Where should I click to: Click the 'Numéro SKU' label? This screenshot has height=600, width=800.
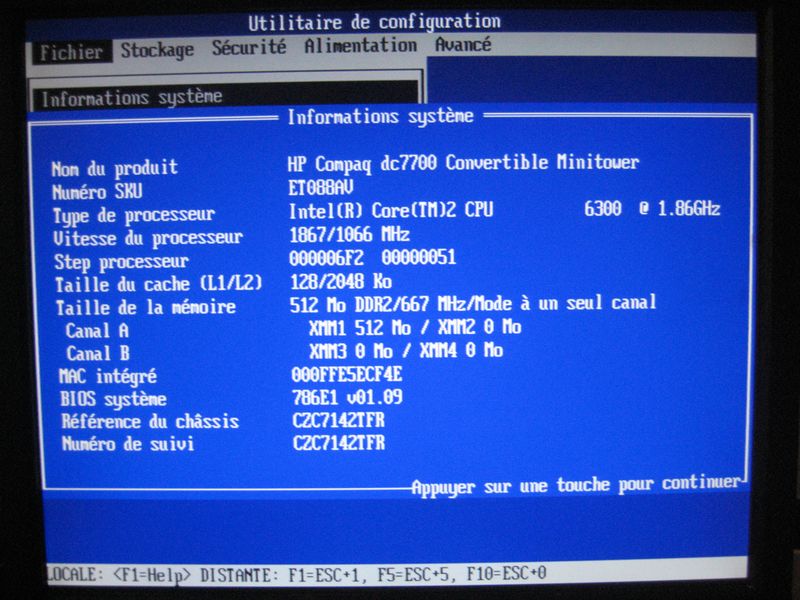click(x=97, y=191)
